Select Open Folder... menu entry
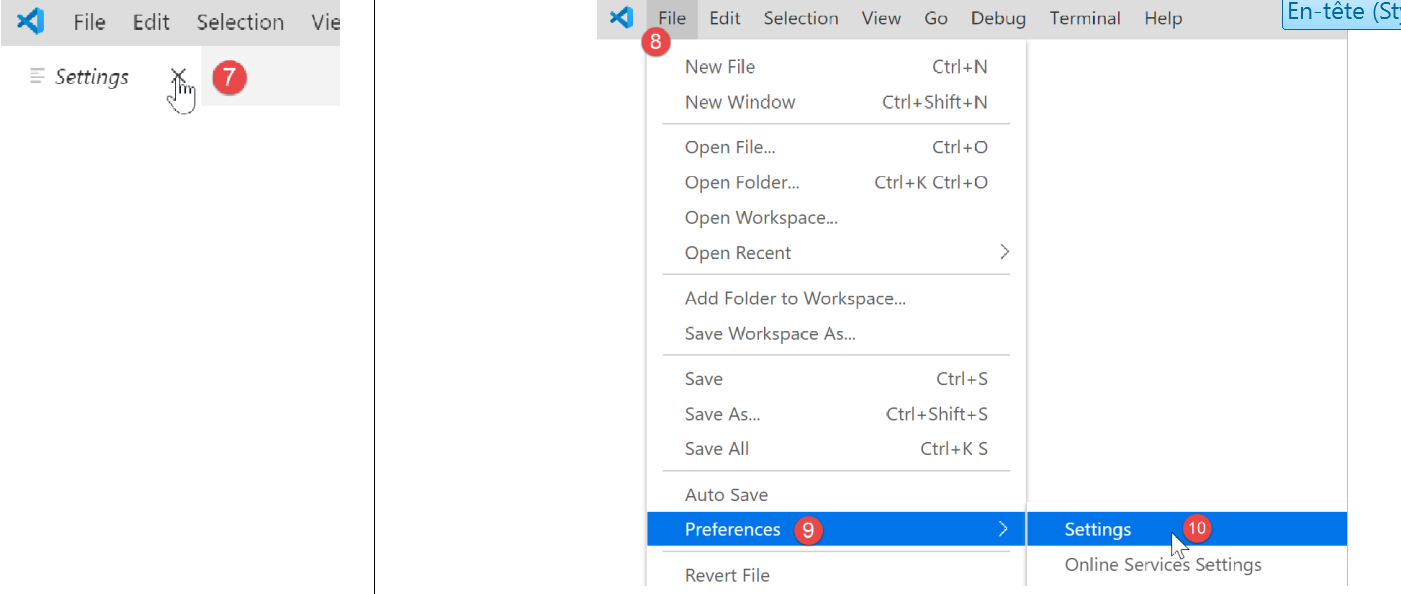 pyautogui.click(x=742, y=183)
